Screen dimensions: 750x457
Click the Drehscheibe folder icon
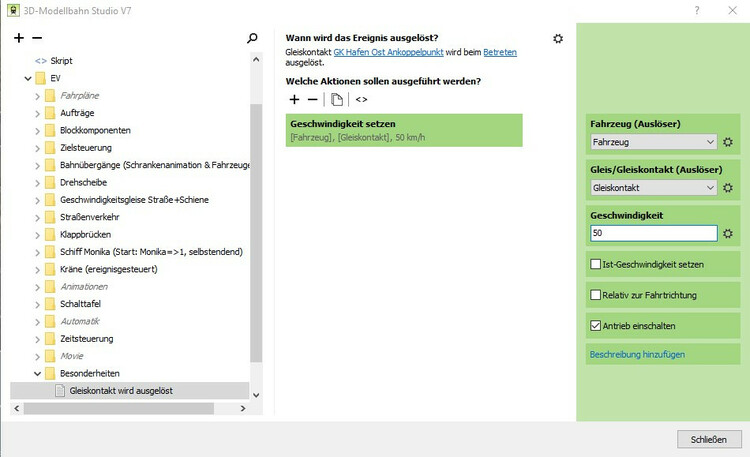50,182
